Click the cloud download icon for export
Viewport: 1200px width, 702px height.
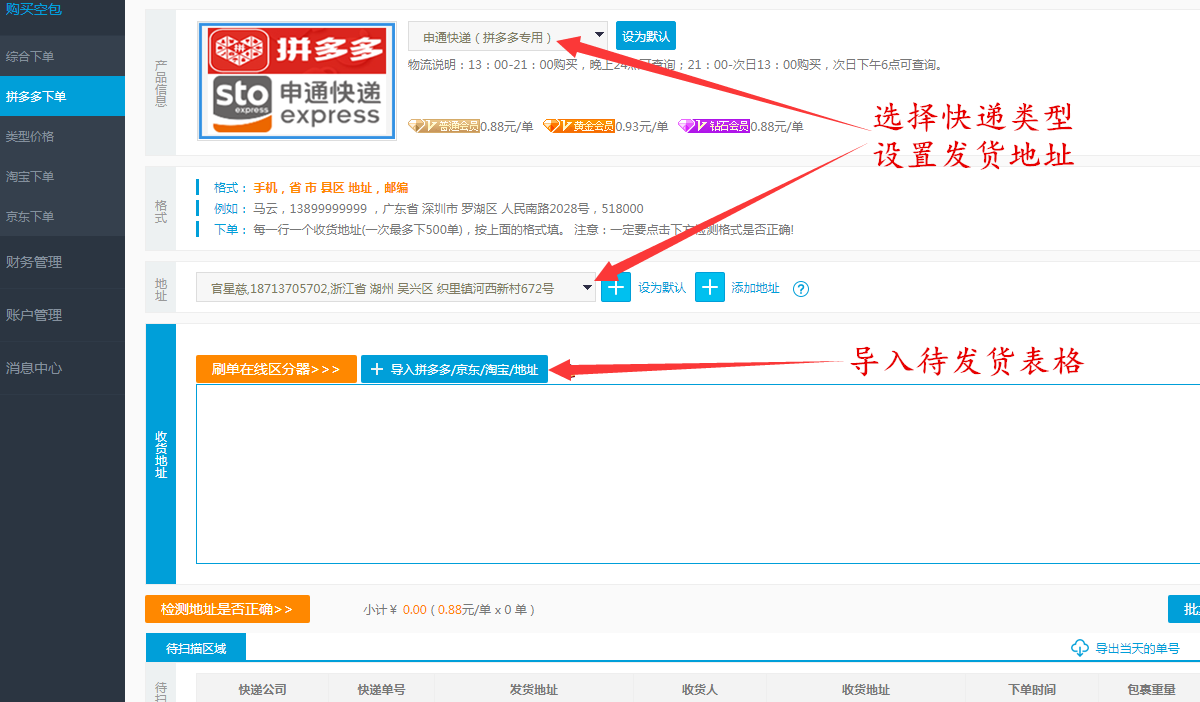pos(1080,648)
